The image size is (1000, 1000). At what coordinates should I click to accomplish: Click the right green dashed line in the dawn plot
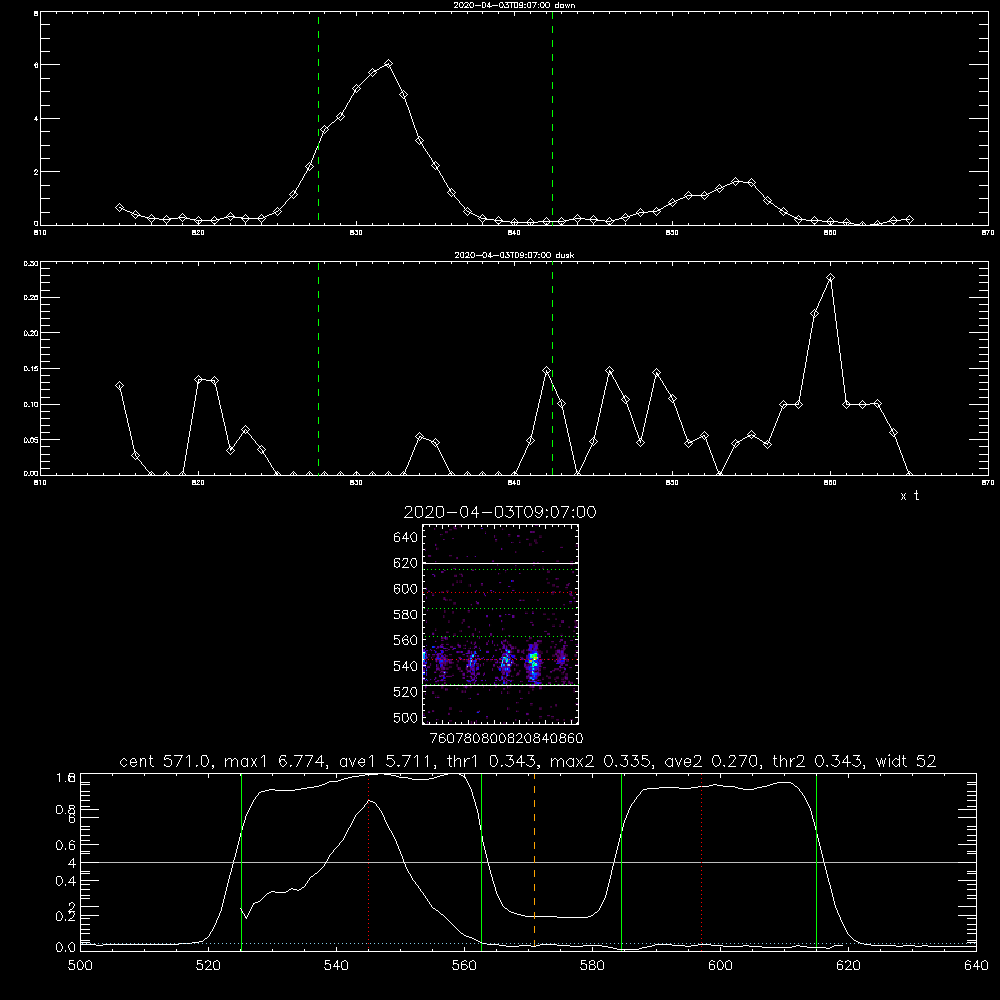click(552, 119)
